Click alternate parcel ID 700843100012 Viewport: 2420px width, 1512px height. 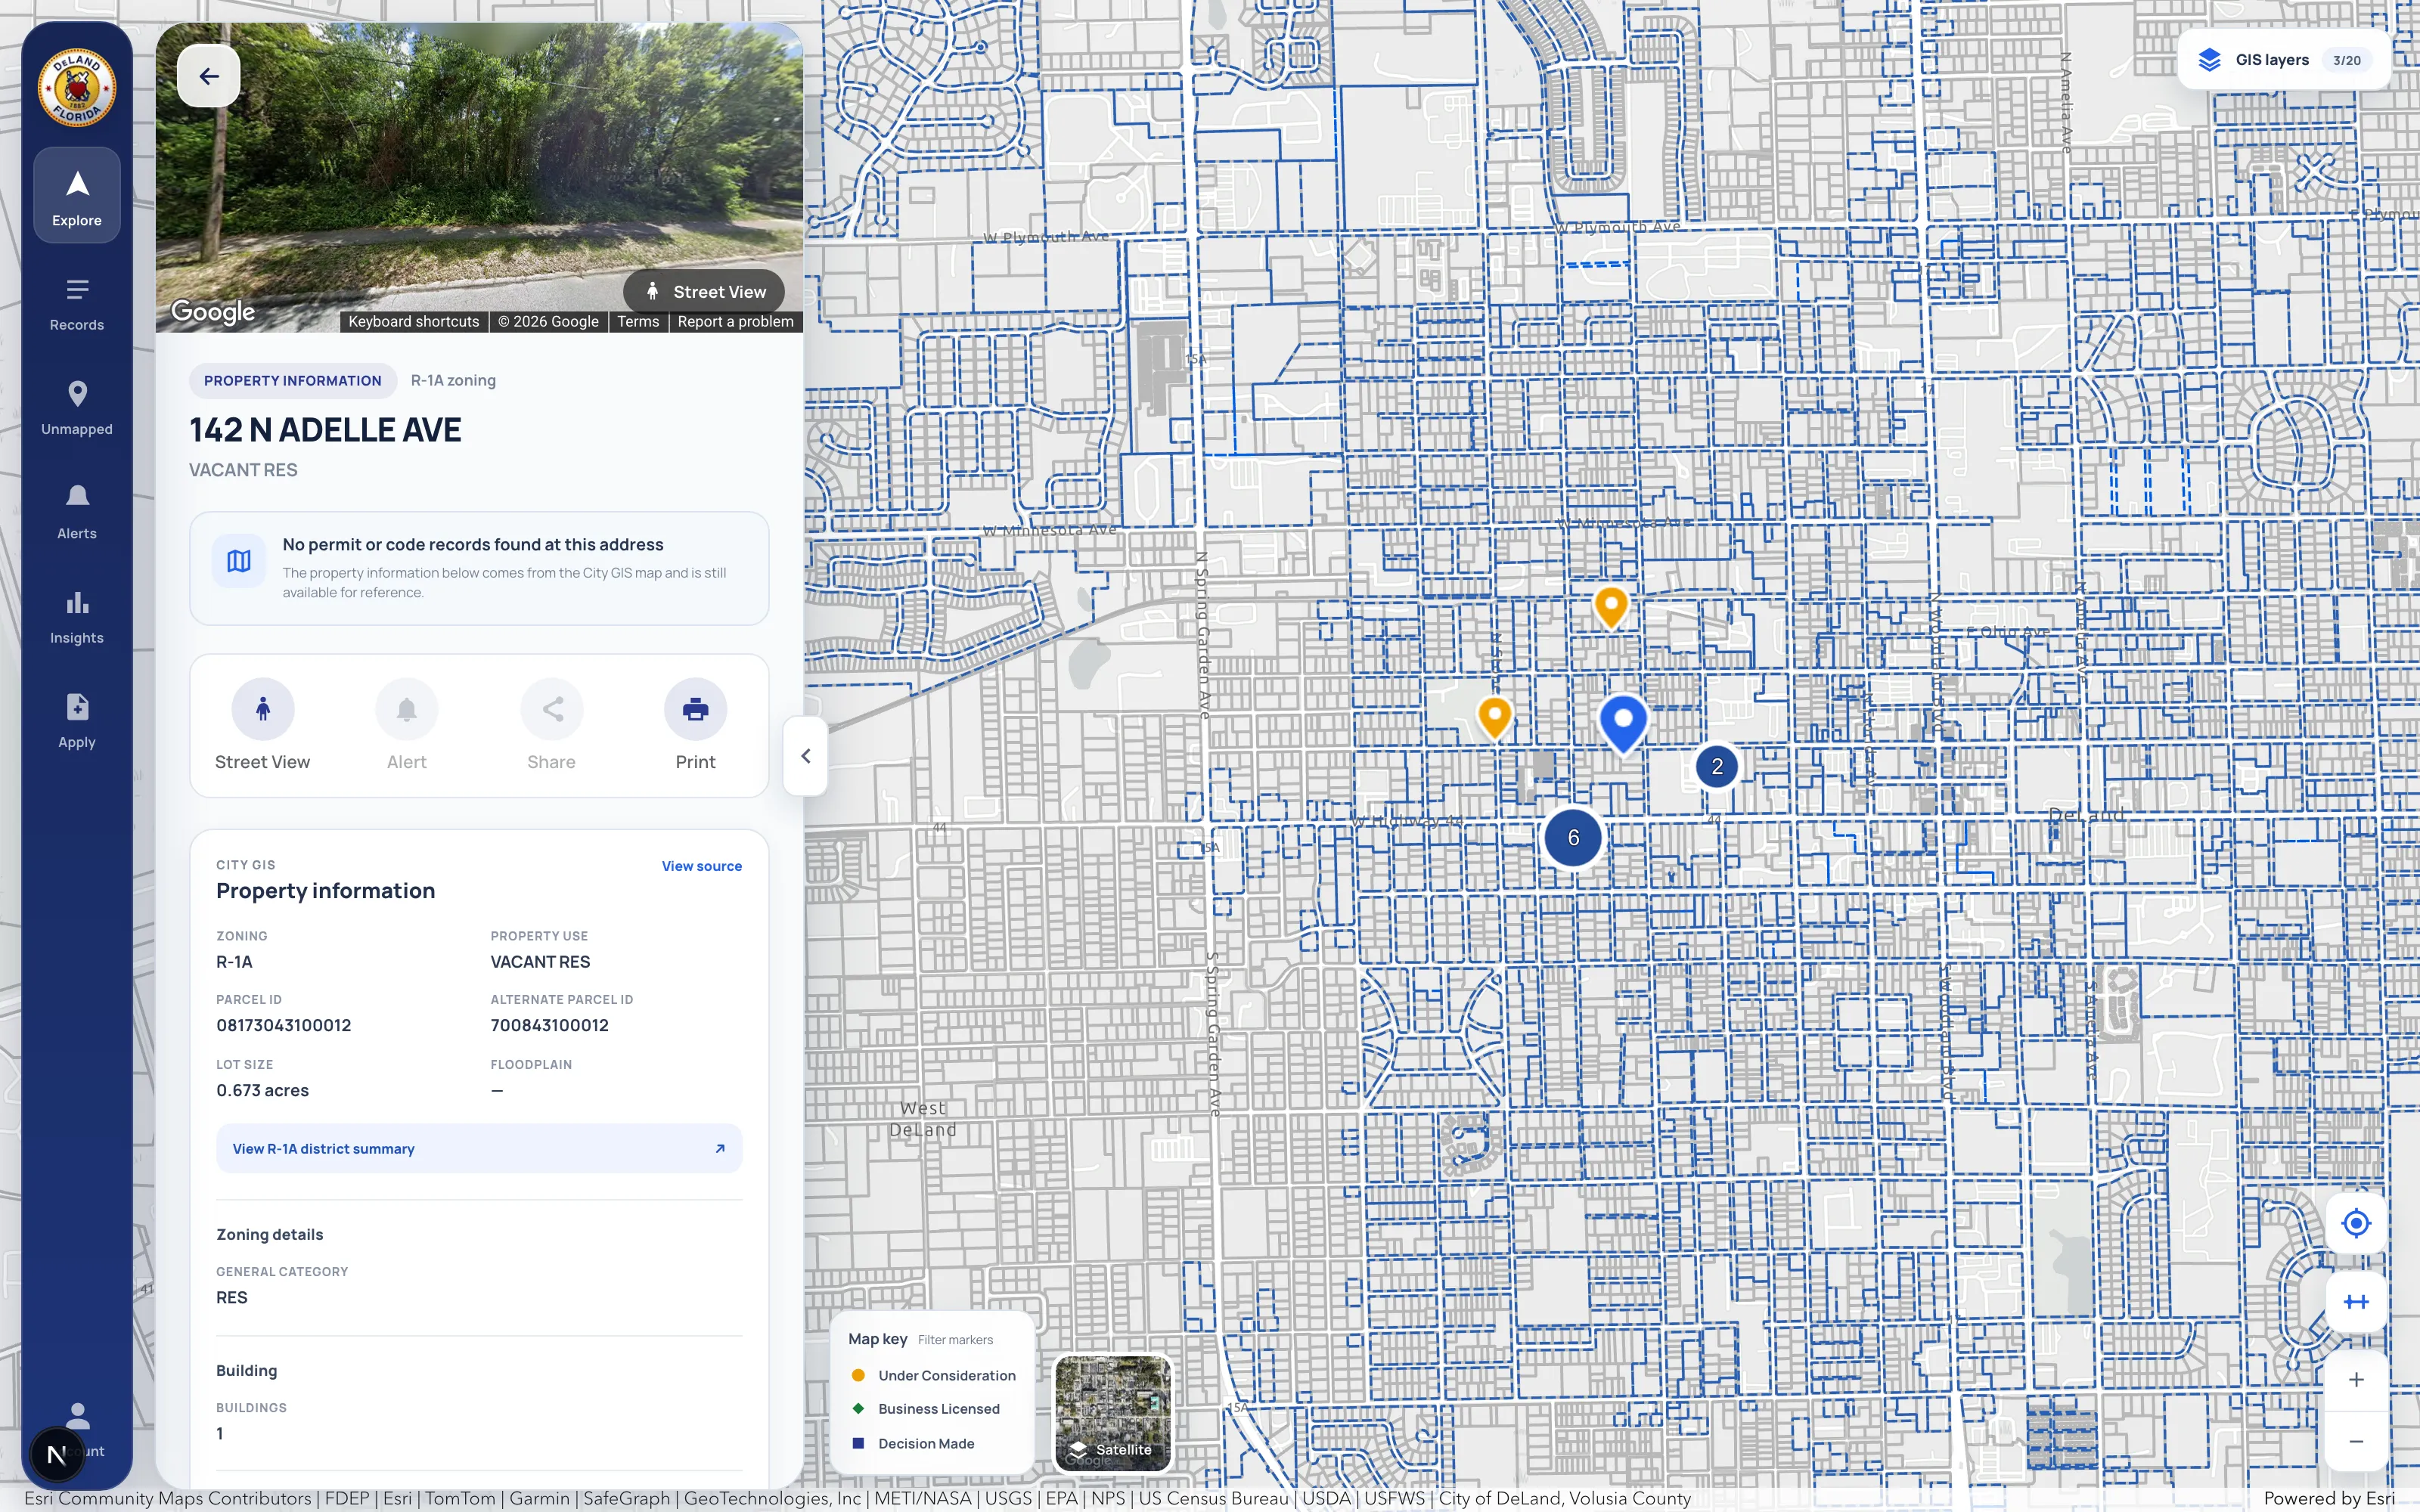[549, 1026]
